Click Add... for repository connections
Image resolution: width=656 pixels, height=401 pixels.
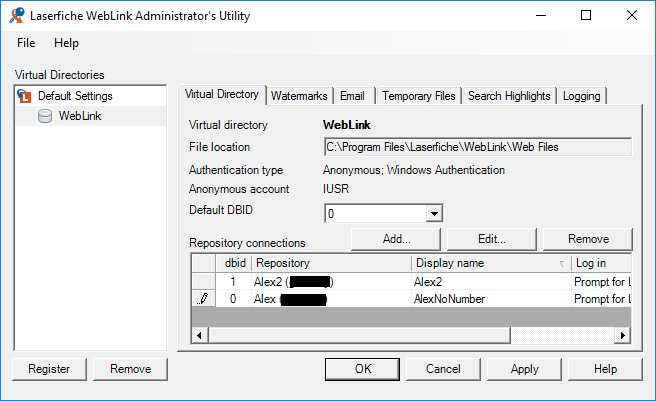(x=396, y=239)
